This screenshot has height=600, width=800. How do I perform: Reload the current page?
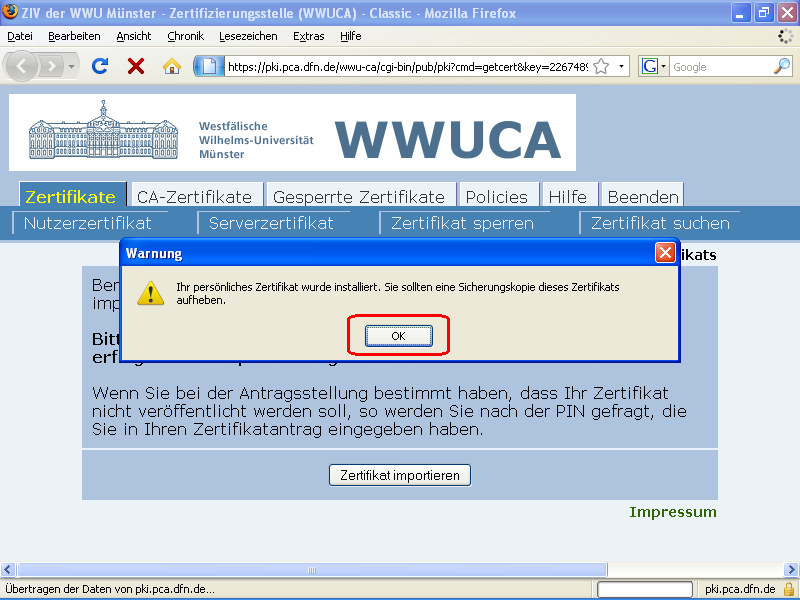(99, 65)
